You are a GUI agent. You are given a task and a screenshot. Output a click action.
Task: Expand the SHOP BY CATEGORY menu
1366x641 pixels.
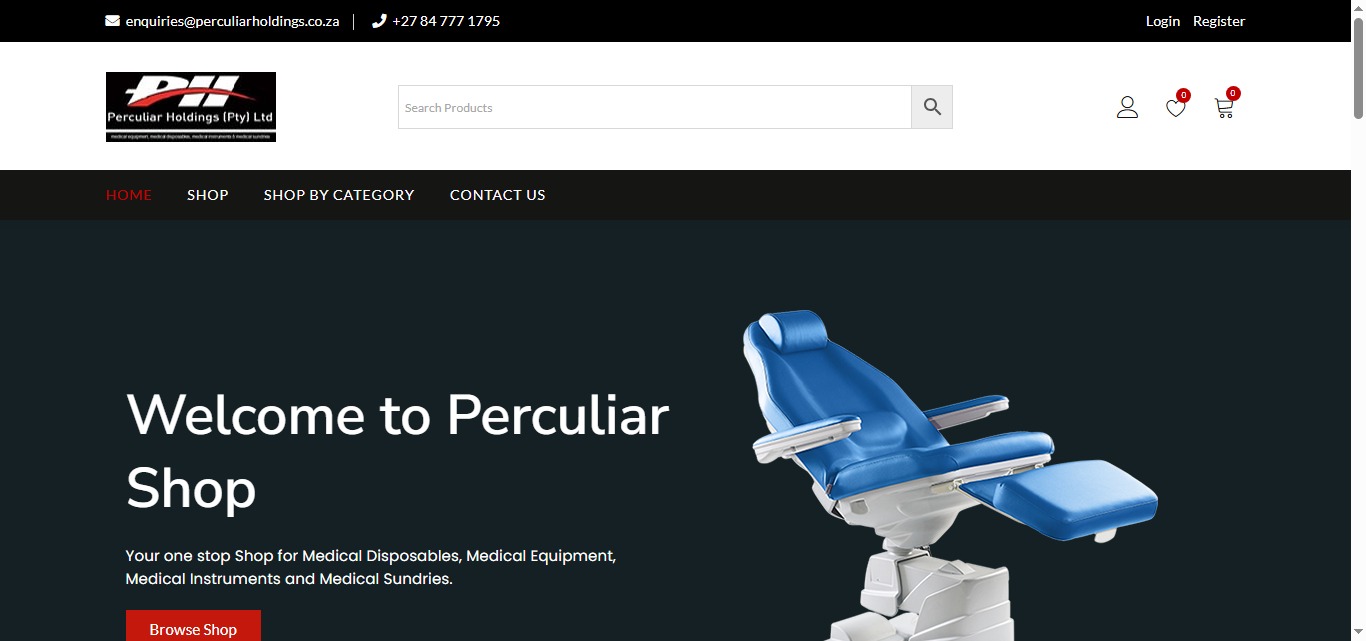click(339, 195)
